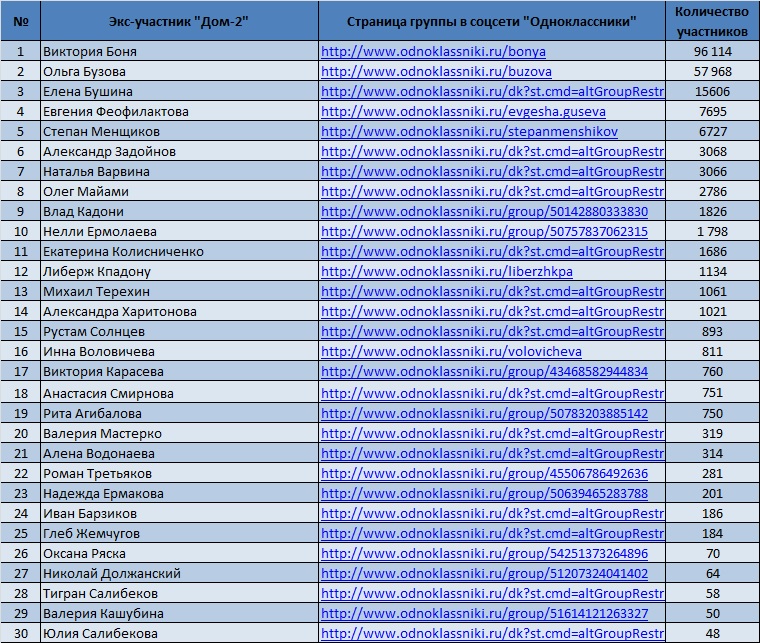The width and height of the screenshot is (760, 643).
Task: Select the participant count 7695
Action: (712, 111)
